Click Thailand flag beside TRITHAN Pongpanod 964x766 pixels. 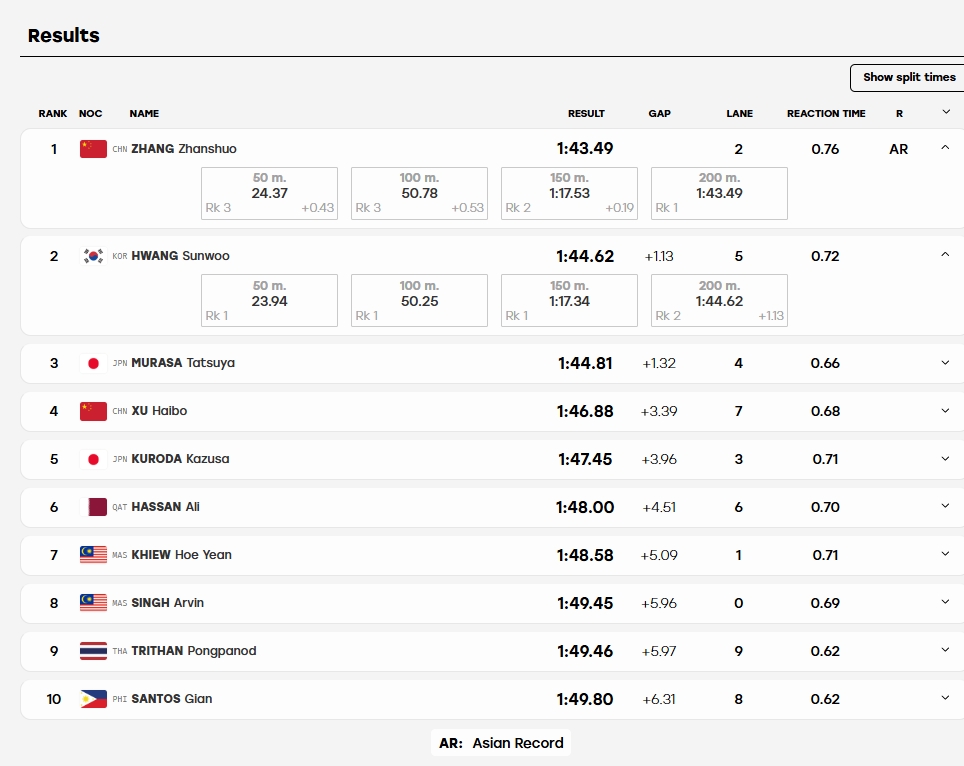coord(93,651)
